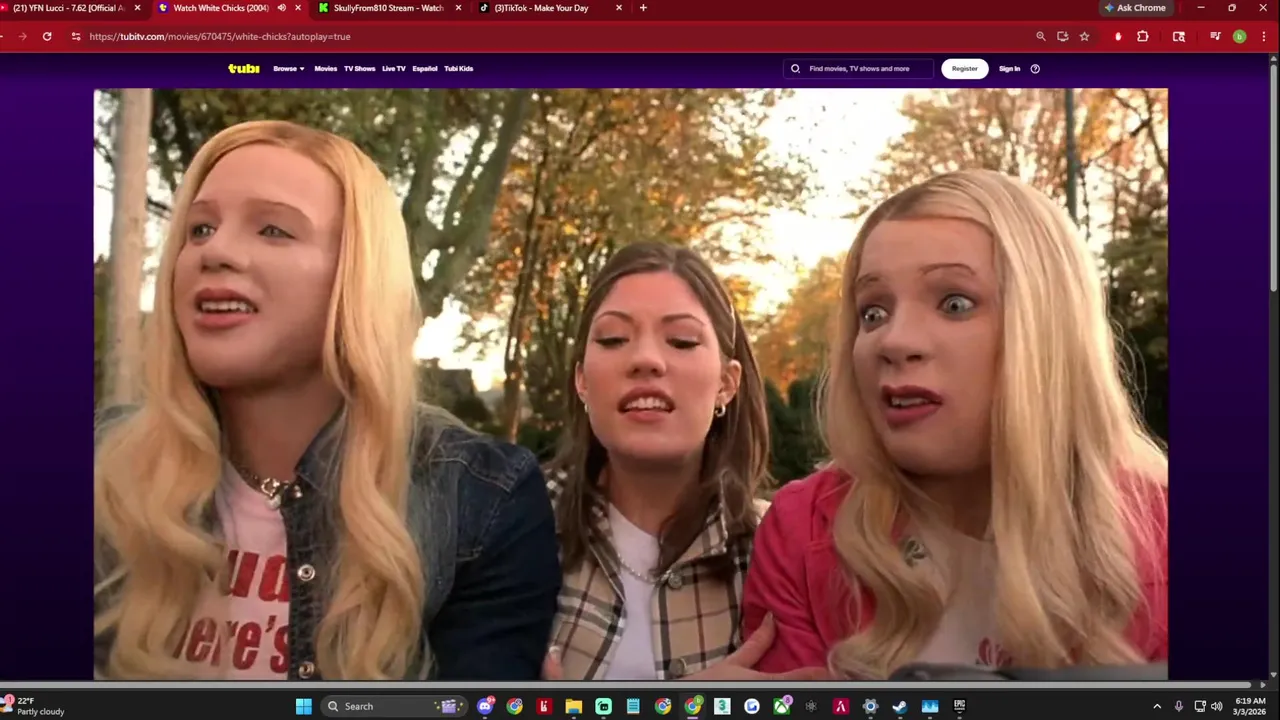Click the Tubi search input field
The image size is (1280, 720).
tap(858, 69)
